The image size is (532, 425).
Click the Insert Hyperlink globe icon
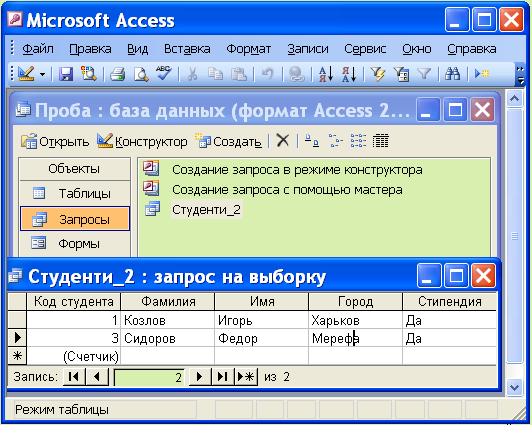click(x=297, y=74)
